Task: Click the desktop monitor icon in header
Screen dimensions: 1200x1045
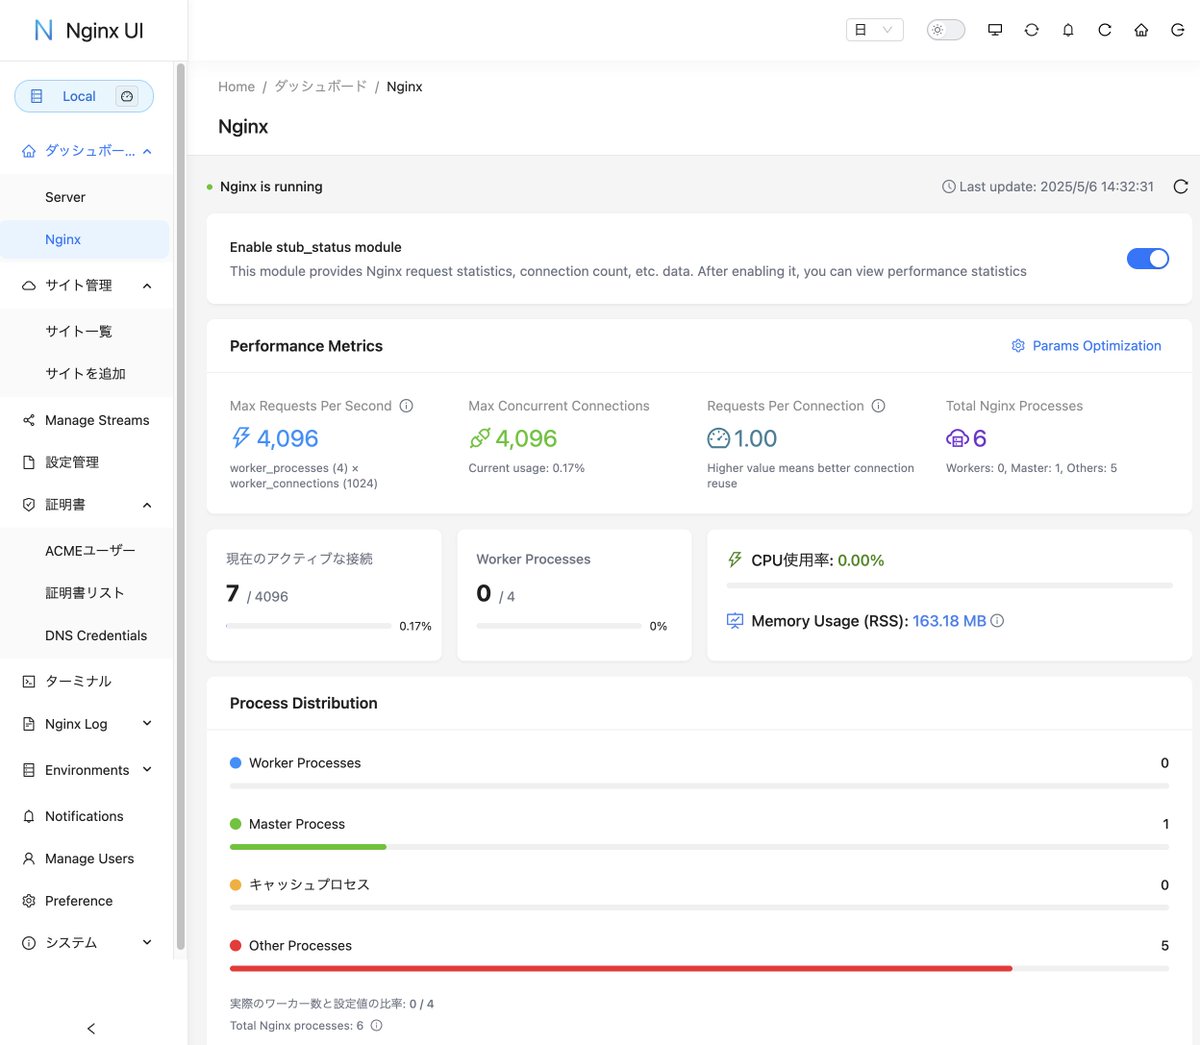Action: [x=995, y=30]
